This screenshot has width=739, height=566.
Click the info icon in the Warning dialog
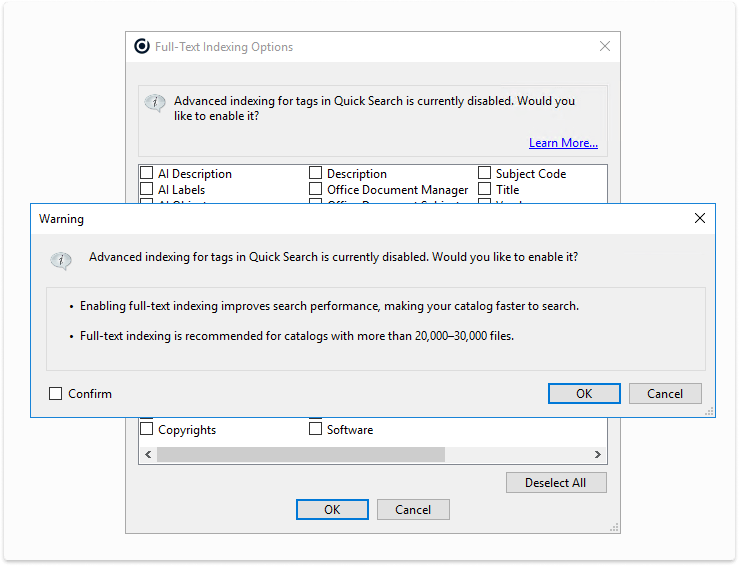pyautogui.click(x=61, y=260)
